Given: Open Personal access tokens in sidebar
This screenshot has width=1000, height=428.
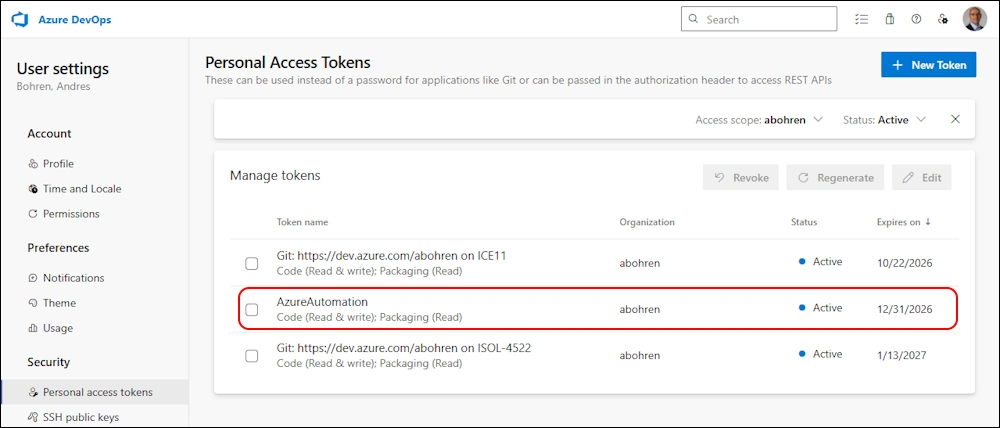Looking at the screenshot, I should tap(97, 392).
